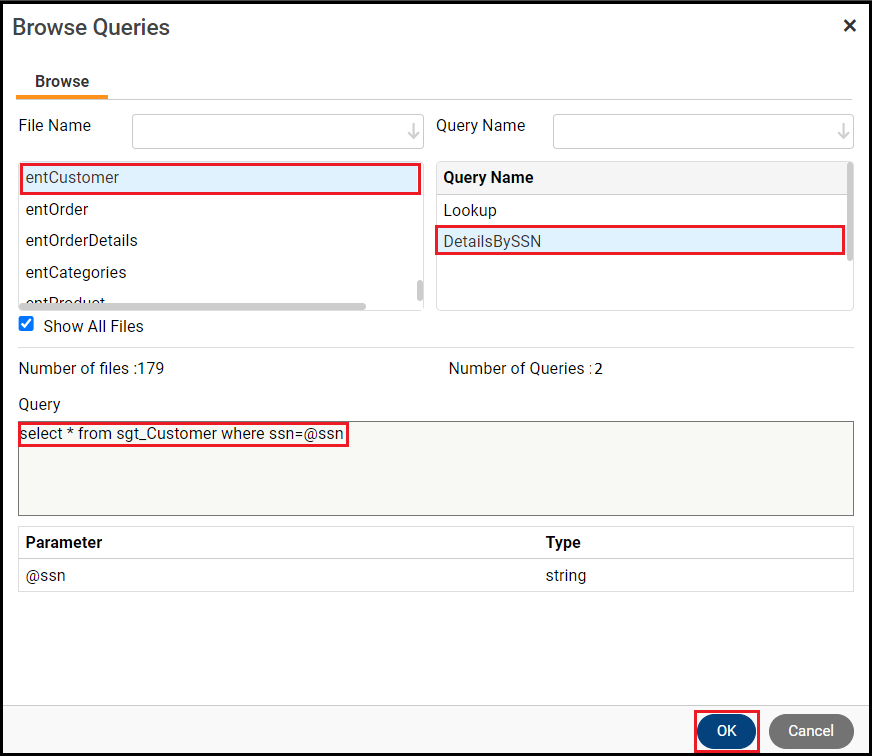Viewport: 872px width, 756px height.
Task: Close the Browse Queries dialog
Action: coord(849,26)
